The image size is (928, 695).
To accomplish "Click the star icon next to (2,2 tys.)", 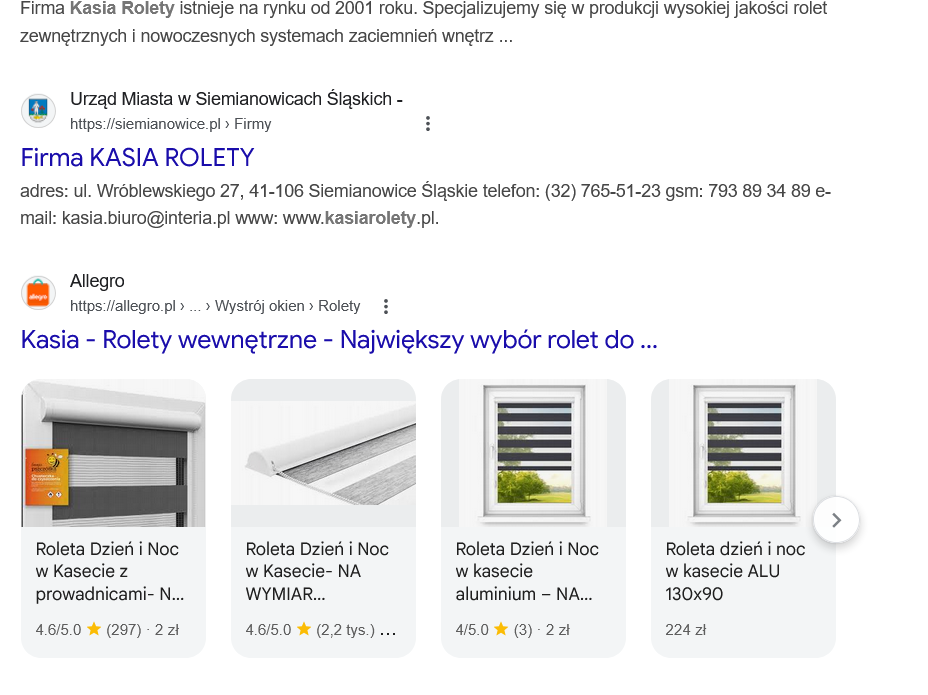I will [x=305, y=630].
